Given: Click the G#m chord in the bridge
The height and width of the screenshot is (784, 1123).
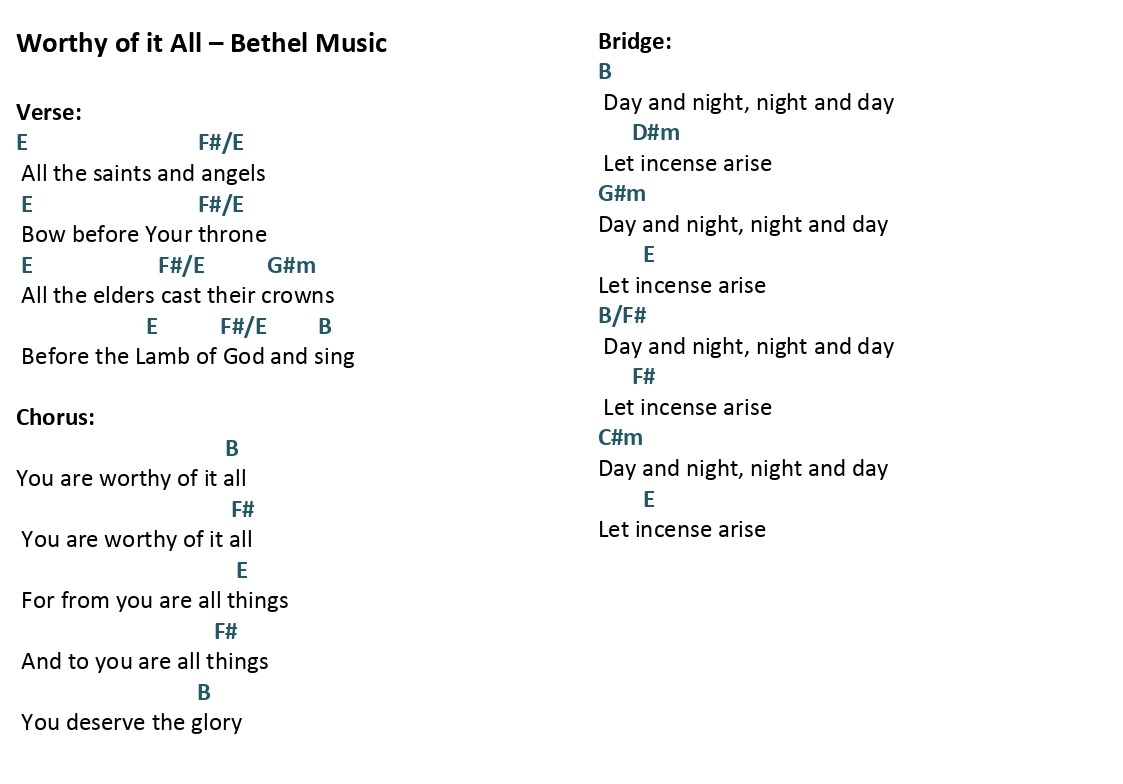Looking at the screenshot, I should click(x=622, y=193).
